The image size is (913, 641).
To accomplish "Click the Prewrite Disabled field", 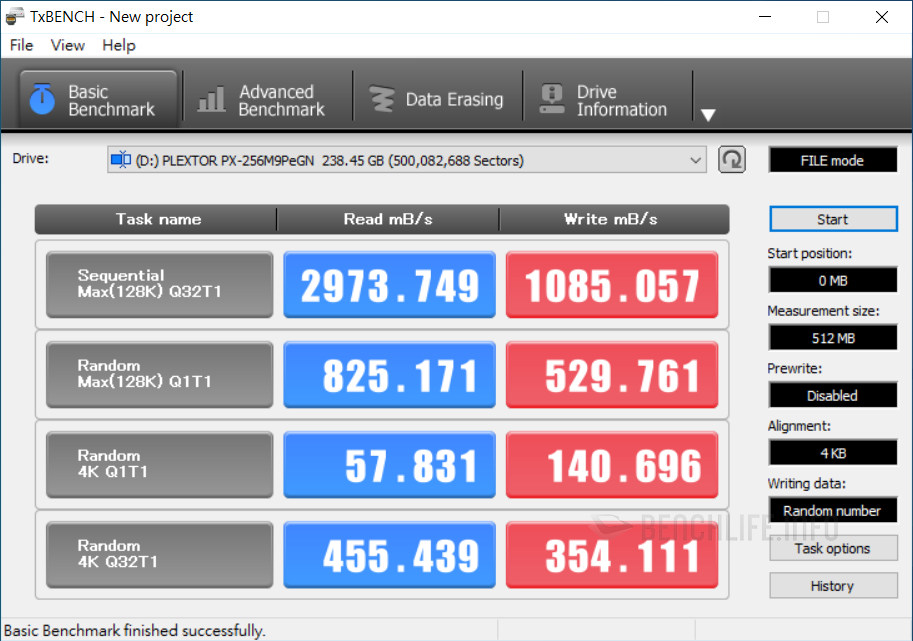I will [832, 395].
